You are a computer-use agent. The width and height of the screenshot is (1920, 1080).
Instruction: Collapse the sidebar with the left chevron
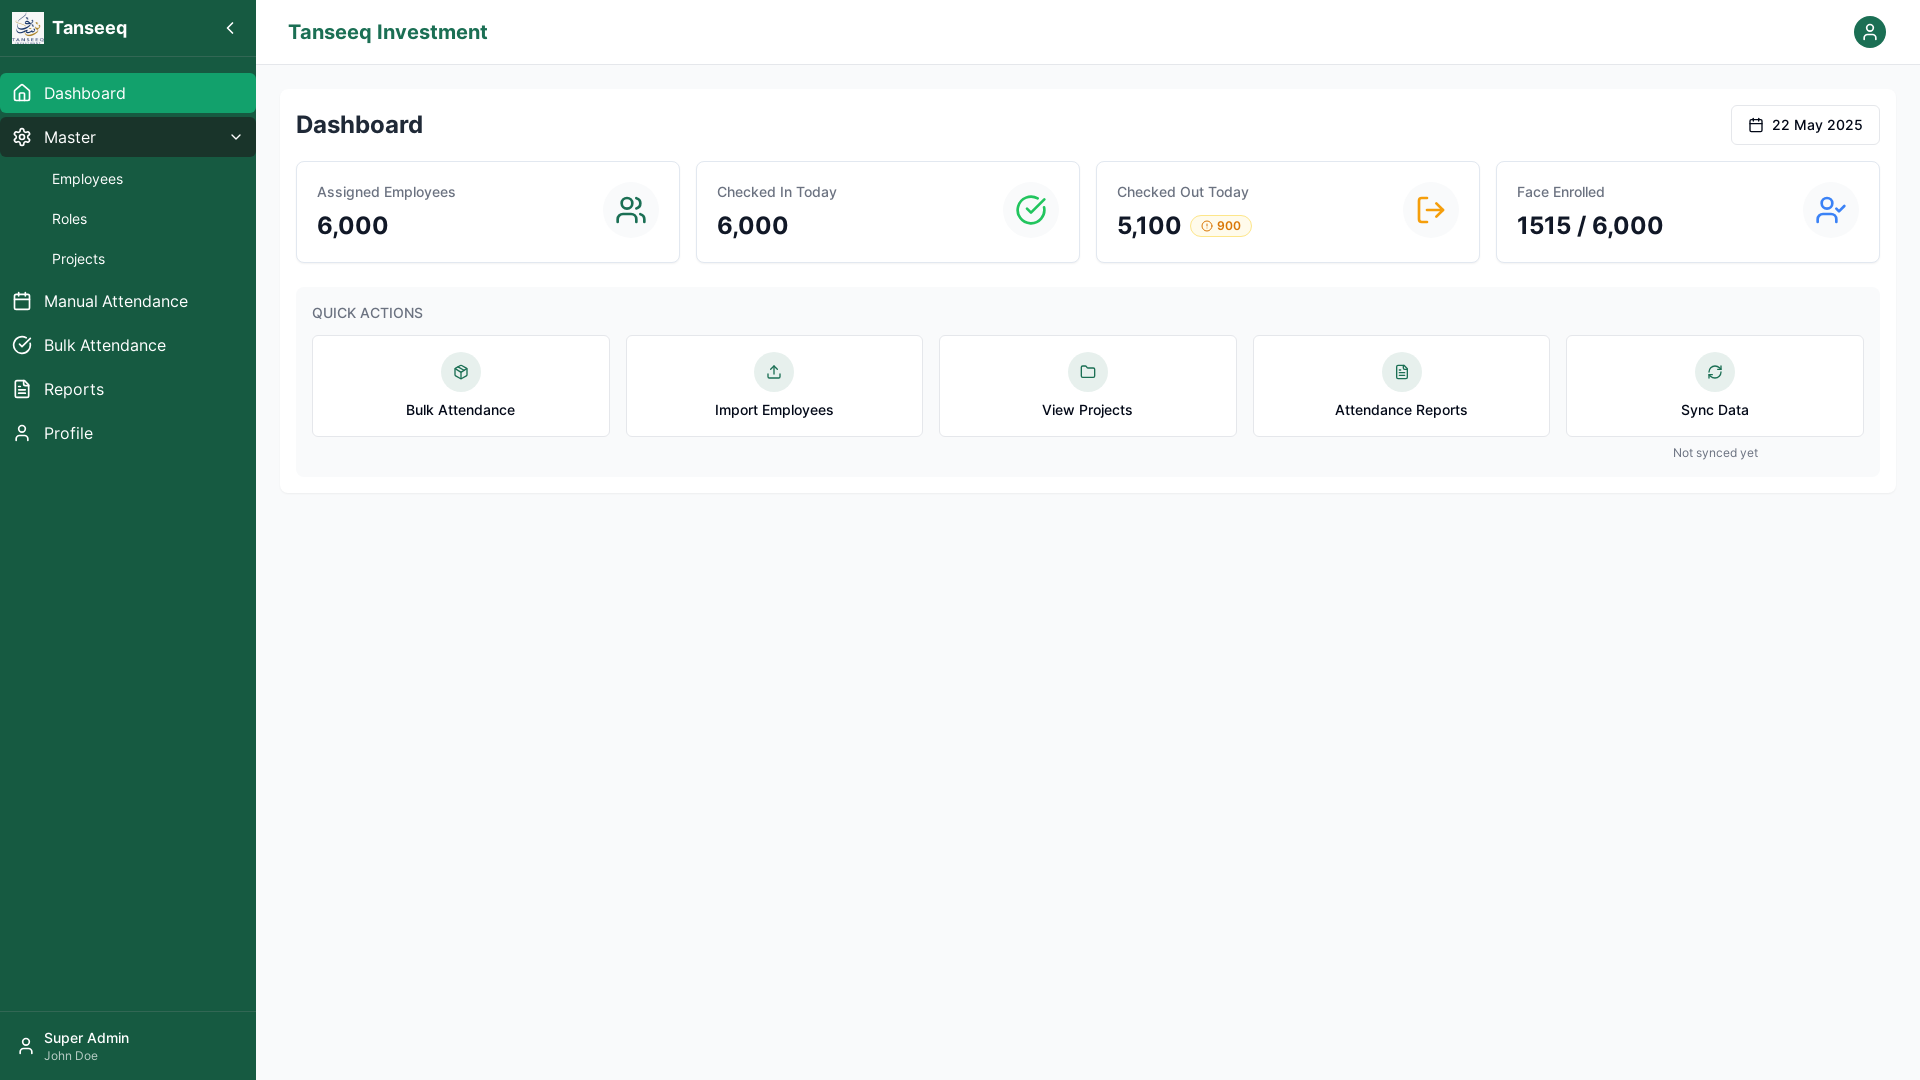coord(230,28)
